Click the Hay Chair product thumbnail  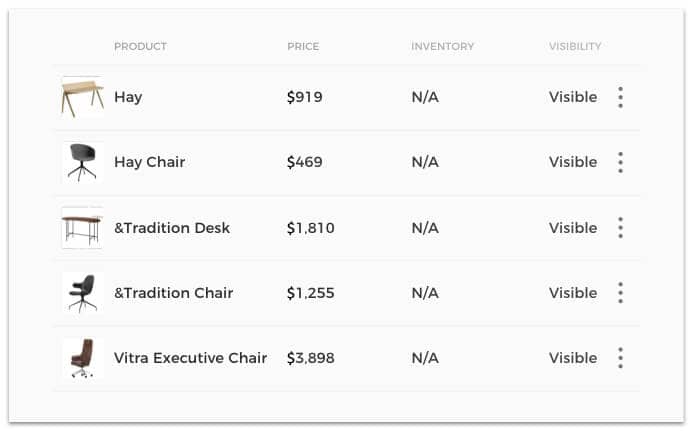(82, 162)
